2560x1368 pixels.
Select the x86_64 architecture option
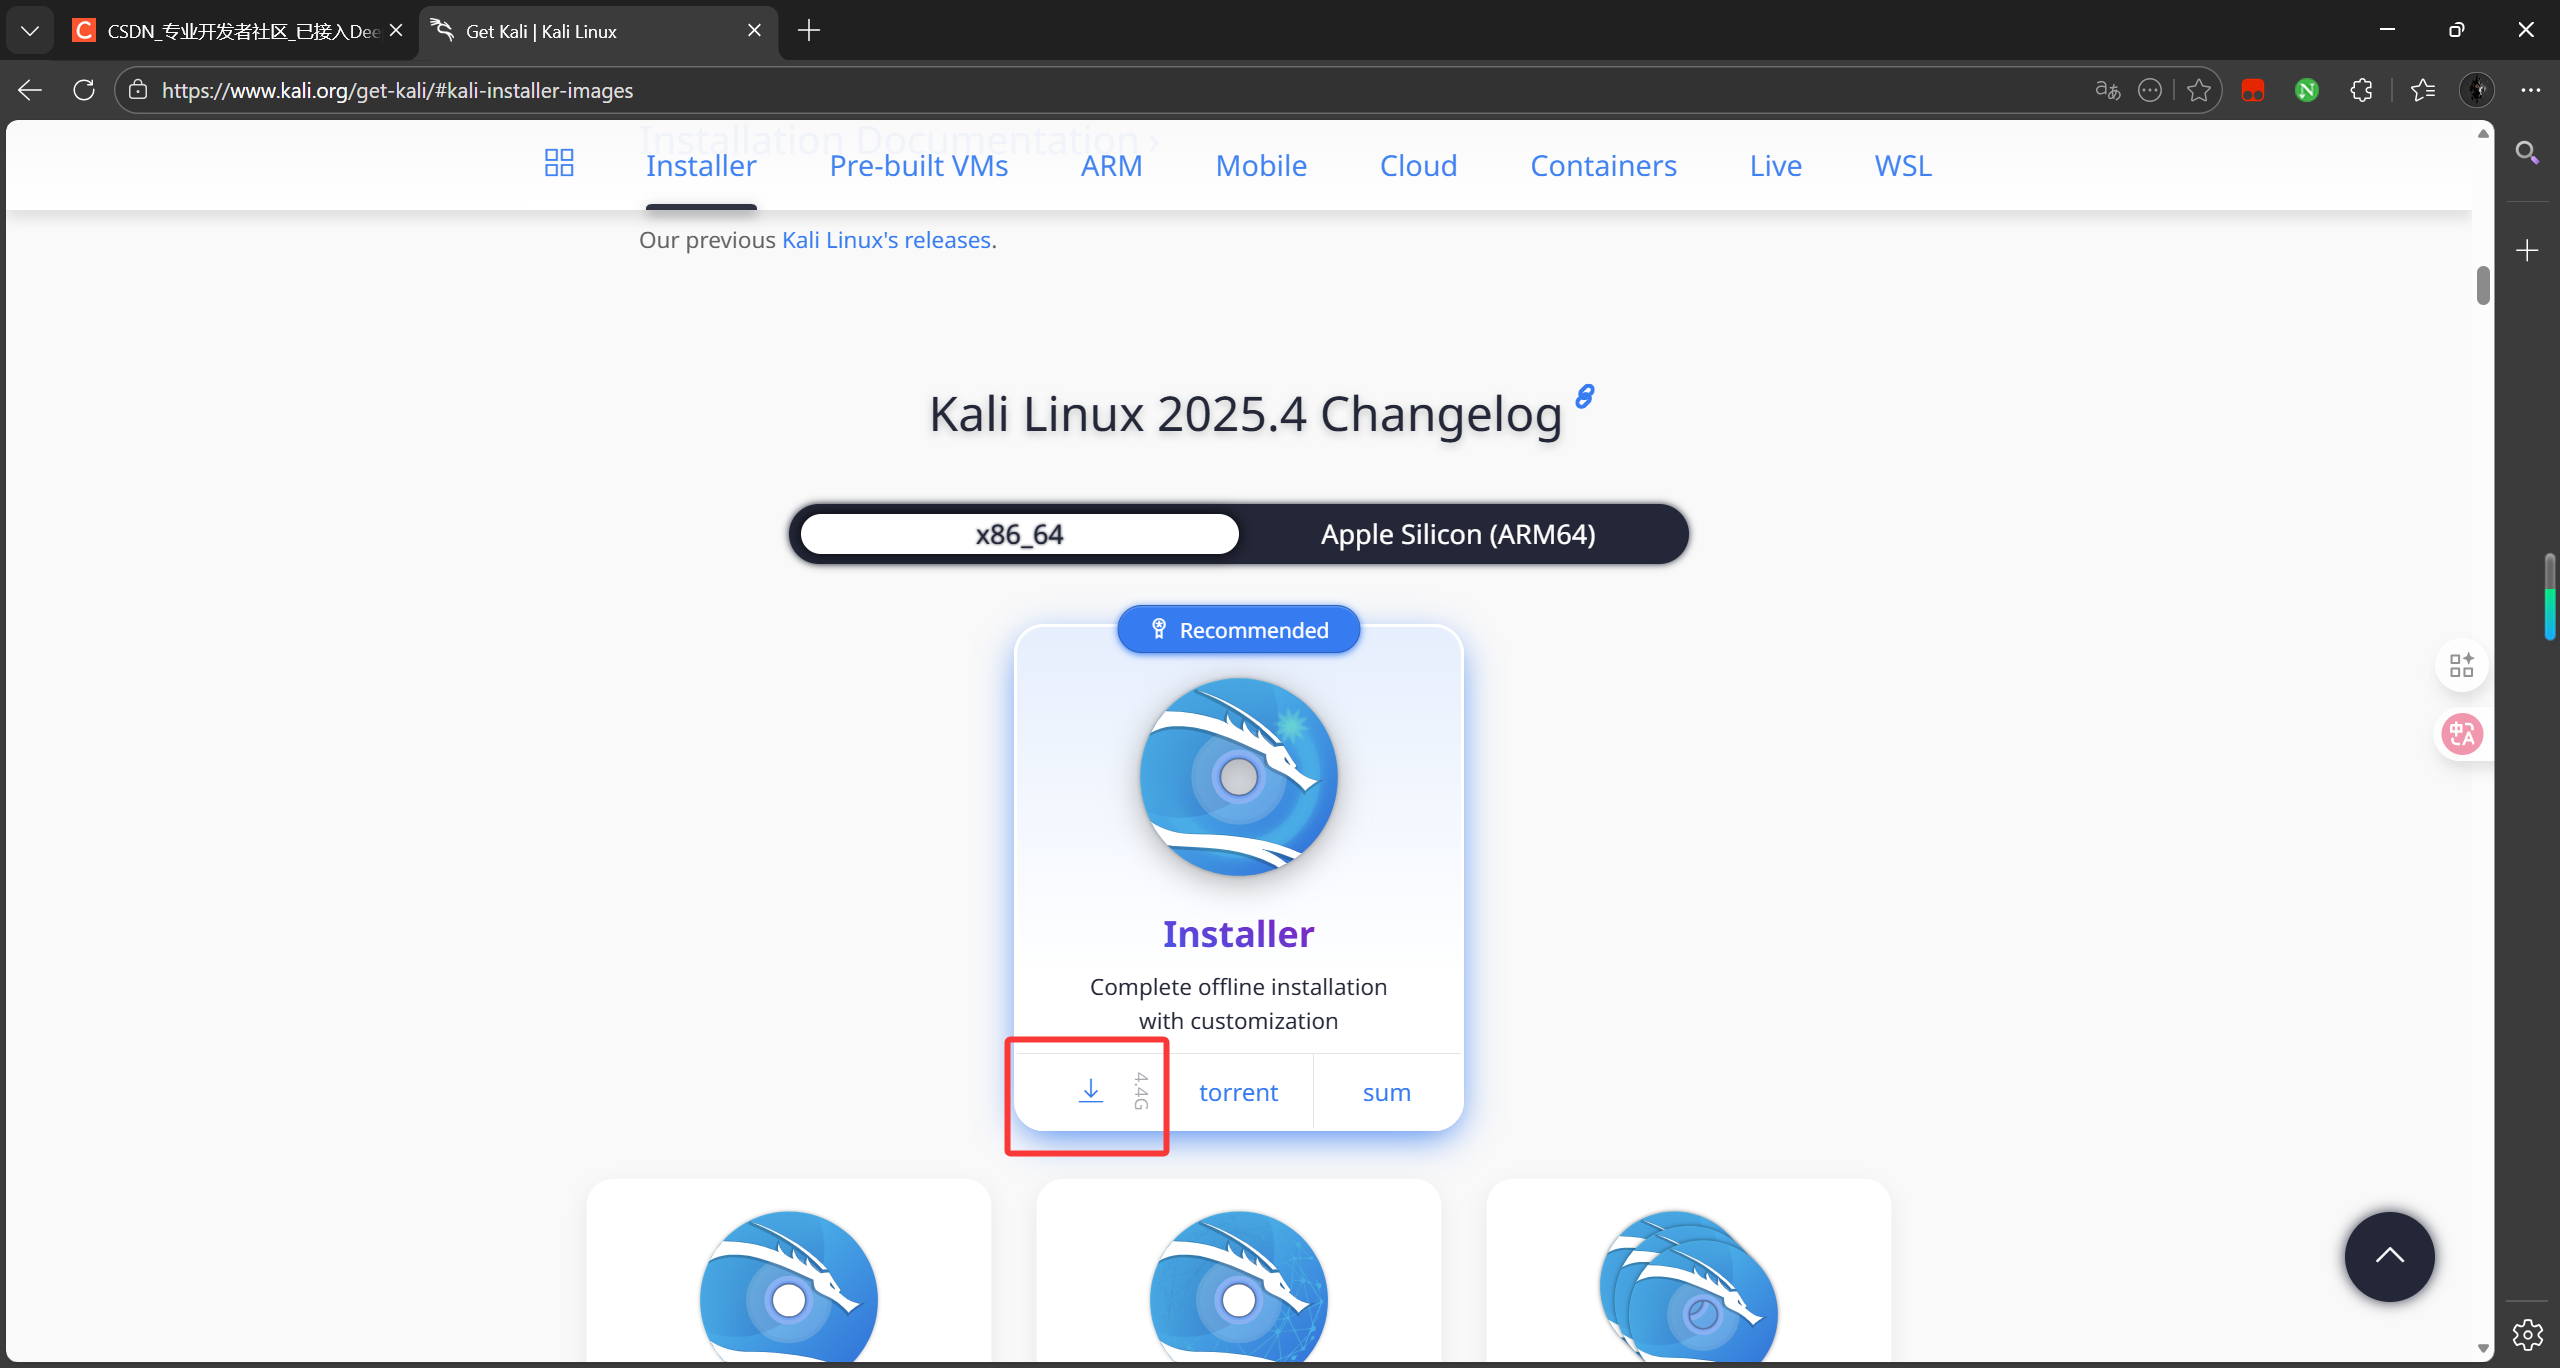[x=1019, y=534]
